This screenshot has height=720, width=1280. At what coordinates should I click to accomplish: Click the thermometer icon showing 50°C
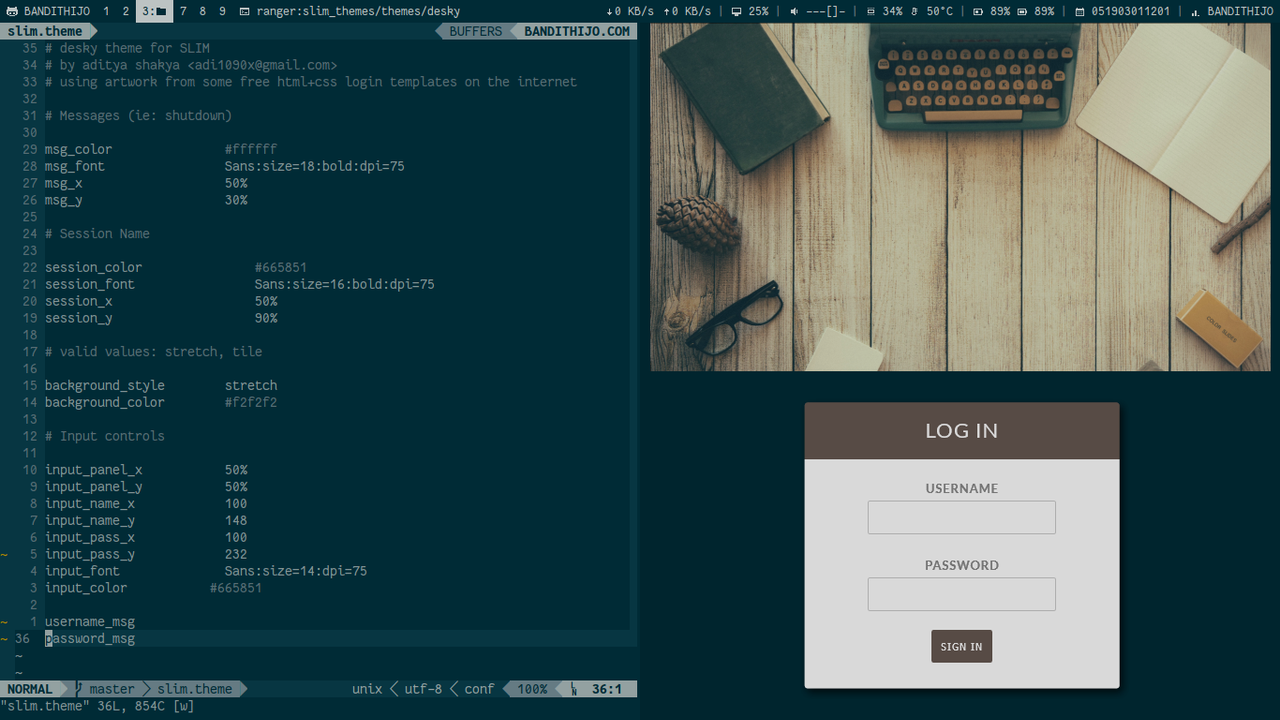pos(914,11)
